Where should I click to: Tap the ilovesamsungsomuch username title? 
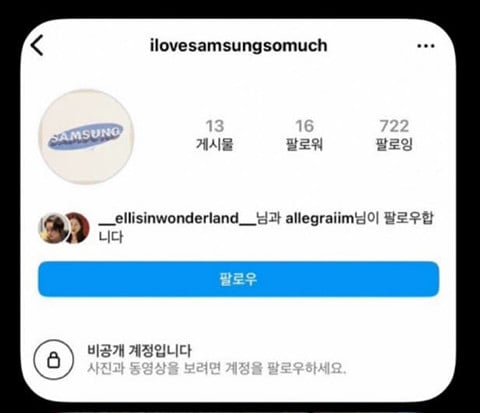click(239, 45)
